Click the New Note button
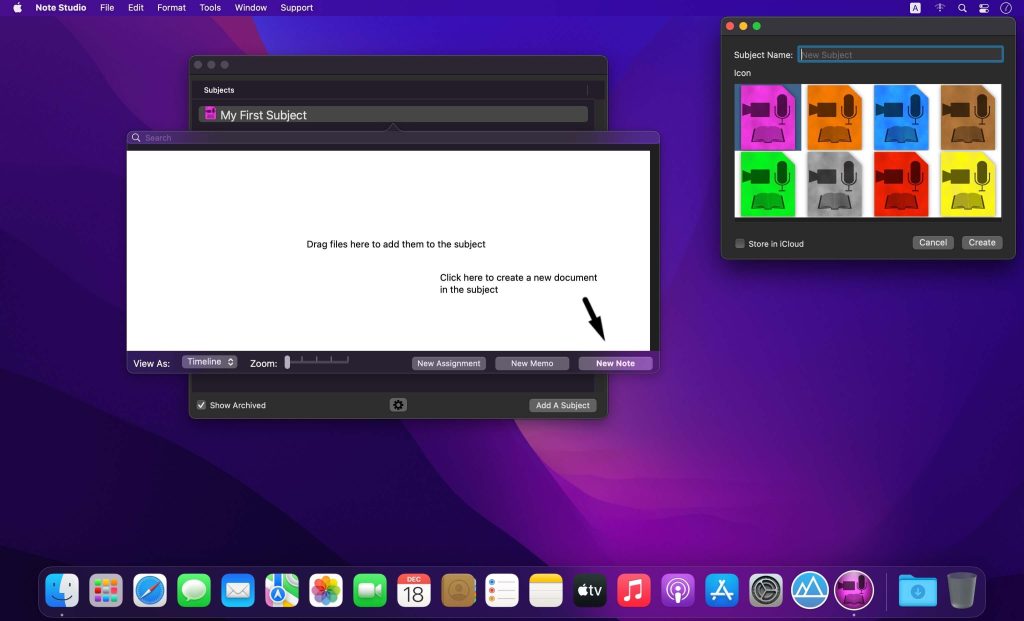 [615, 363]
